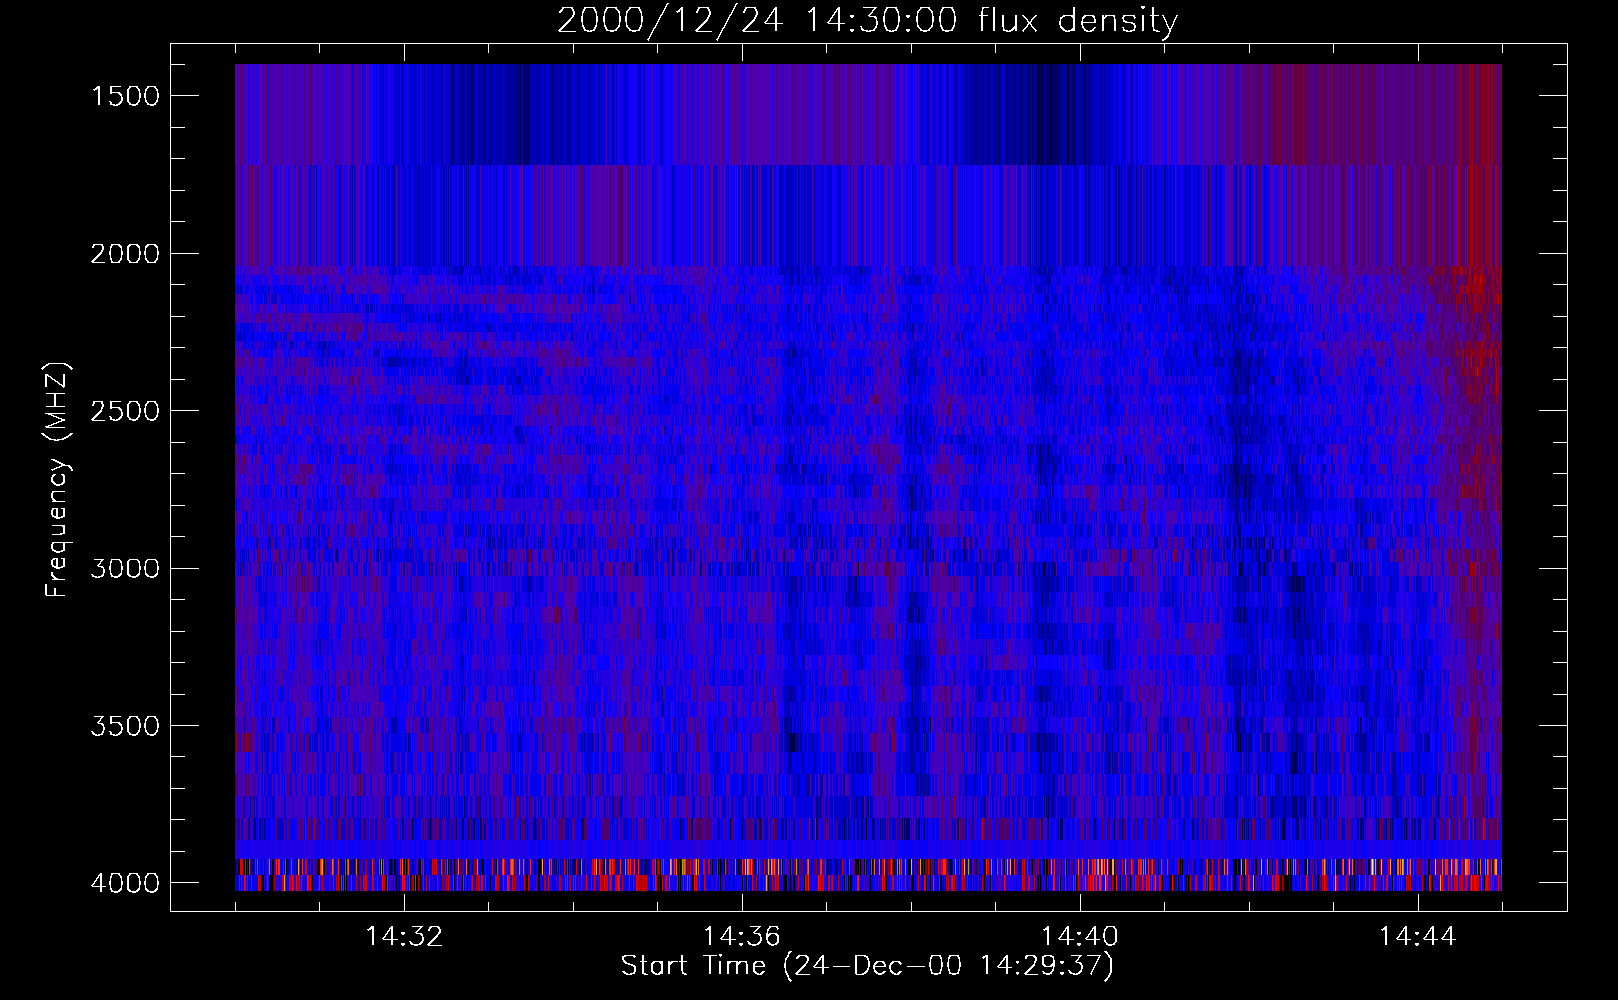Click the 2000 frequency tick label
Image resolution: width=1618 pixels, height=1000 pixels.
(x=125, y=254)
